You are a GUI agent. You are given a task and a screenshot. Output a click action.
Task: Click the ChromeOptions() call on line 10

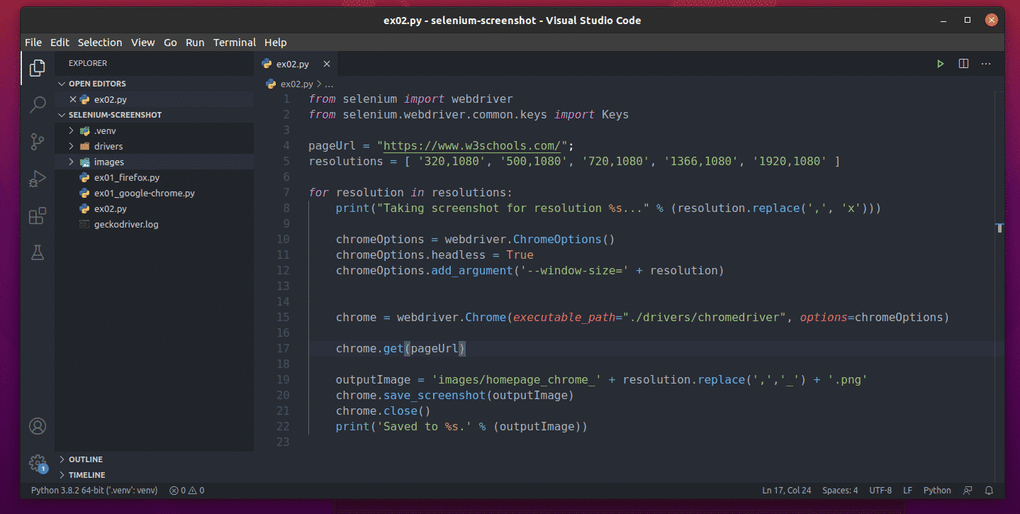coord(563,239)
